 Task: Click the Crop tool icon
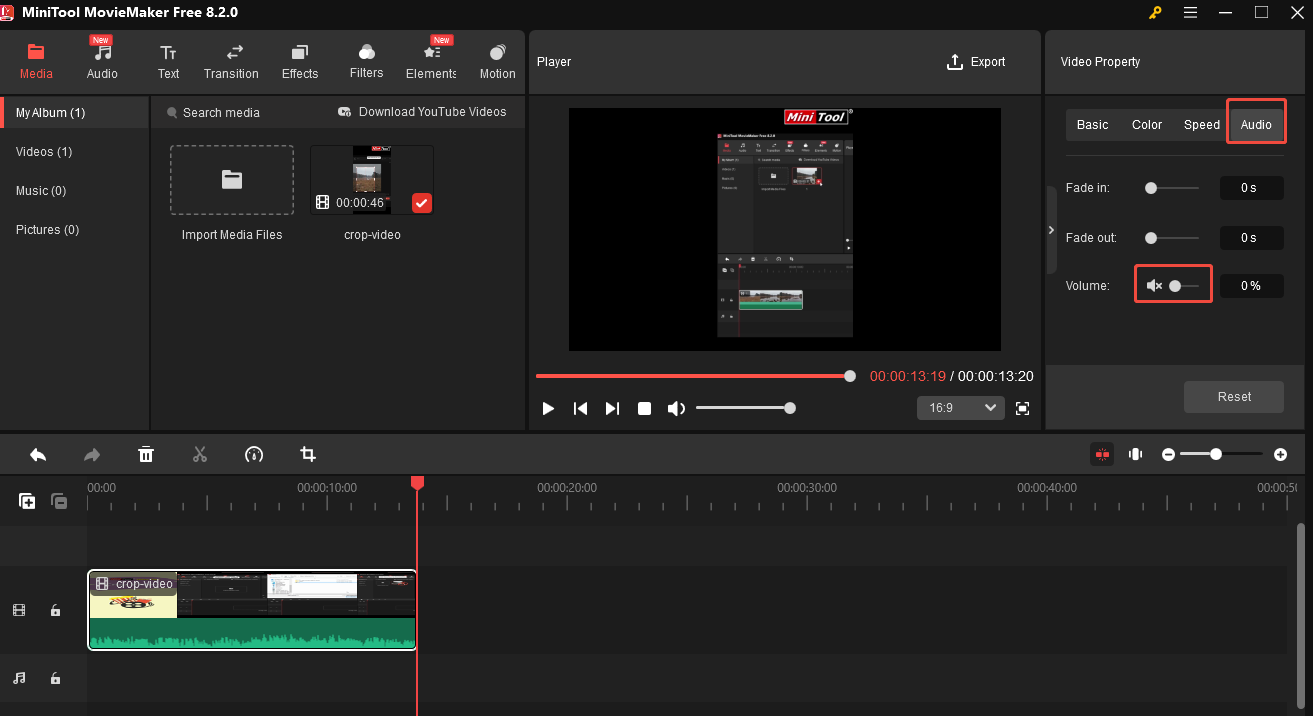point(308,454)
